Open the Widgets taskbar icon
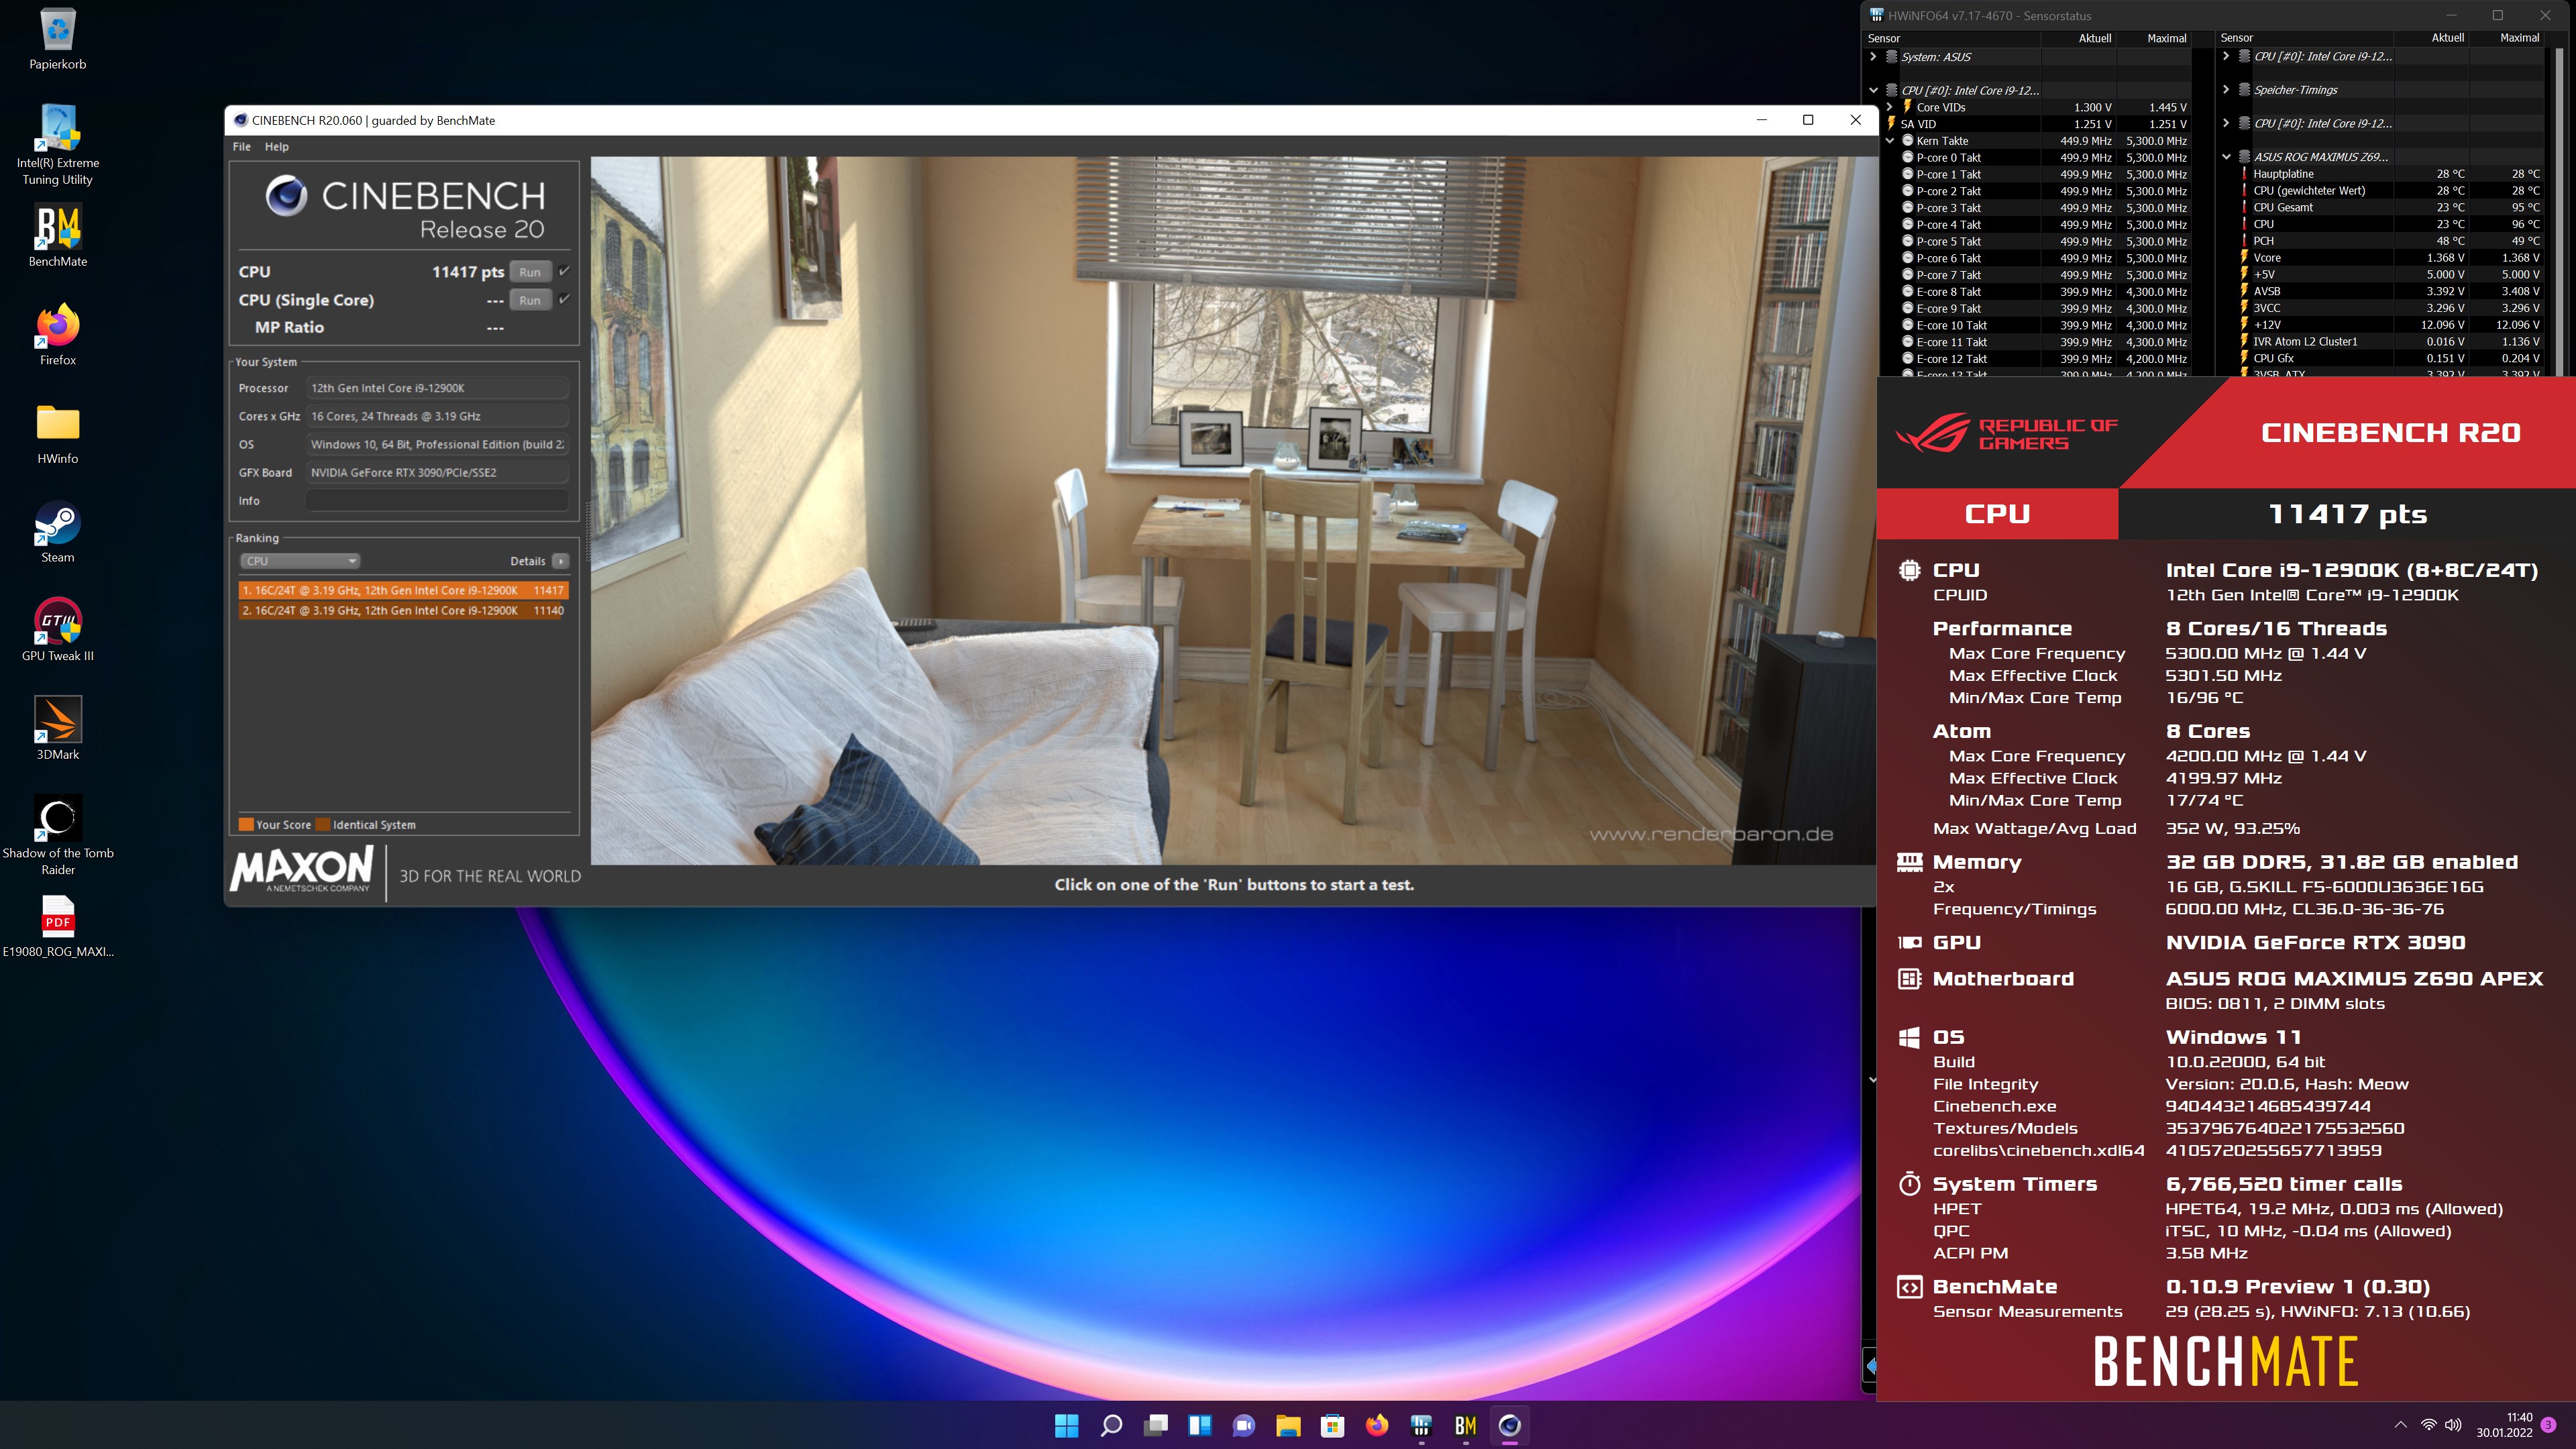Viewport: 2576px width, 1449px height. click(x=1200, y=1425)
